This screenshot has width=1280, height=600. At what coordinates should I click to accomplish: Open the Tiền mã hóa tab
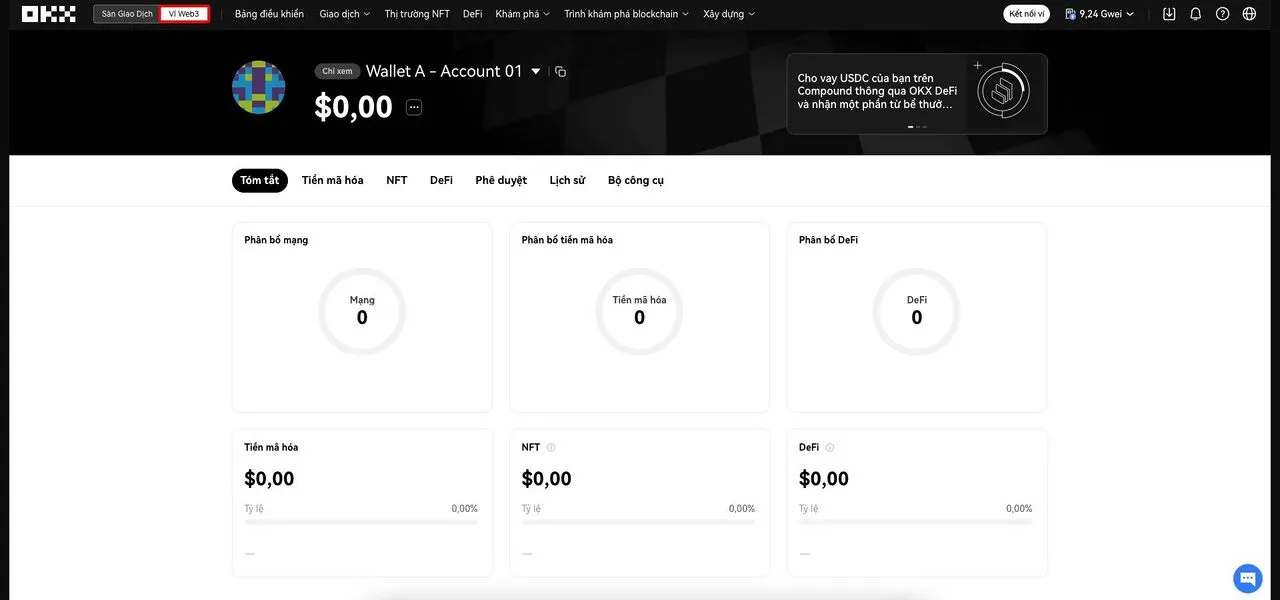[332, 180]
